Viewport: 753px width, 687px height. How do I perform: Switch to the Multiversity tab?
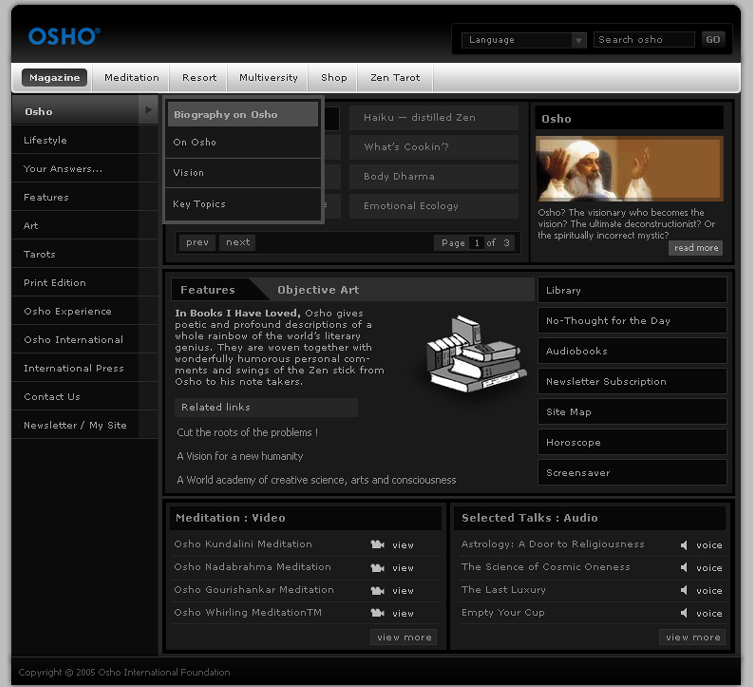pyautogui.click(x=268, y=77)
